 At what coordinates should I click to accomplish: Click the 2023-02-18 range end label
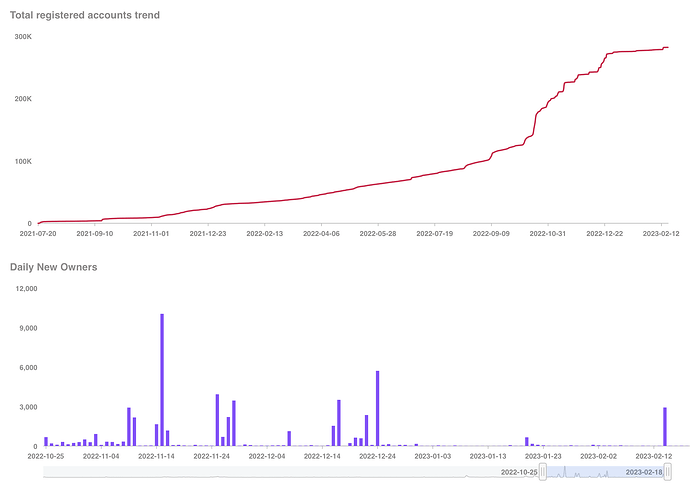[644, 472]
